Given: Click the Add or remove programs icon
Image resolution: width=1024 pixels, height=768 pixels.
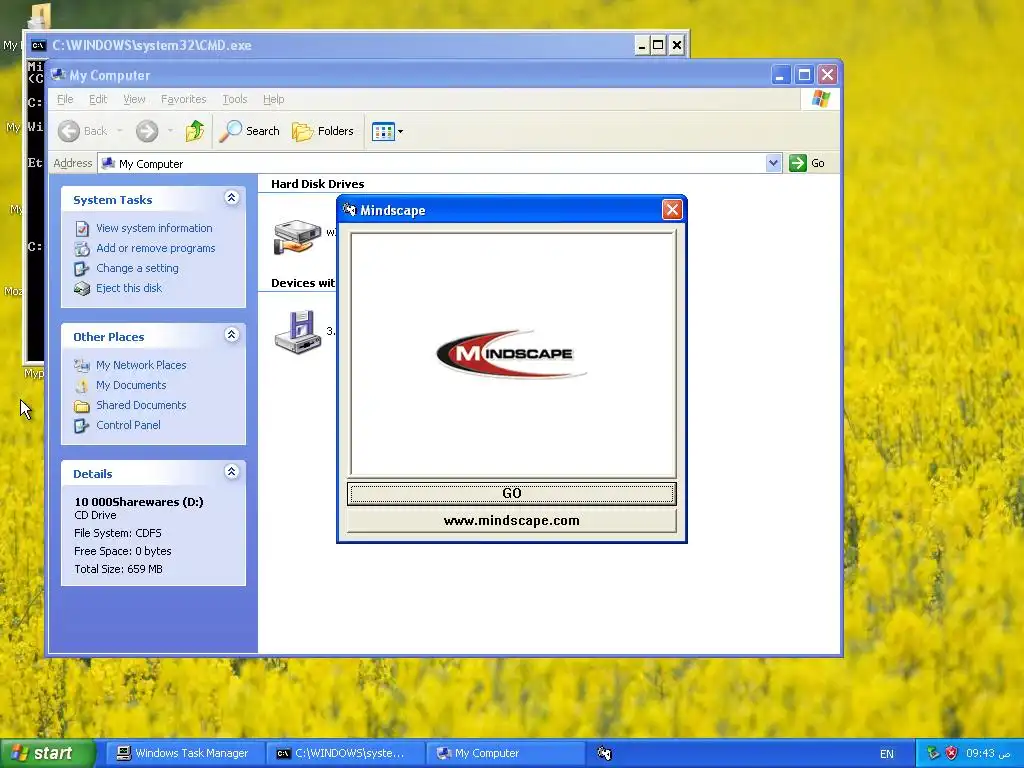Looking at the screenshot, I should click(x=82, y=249).
